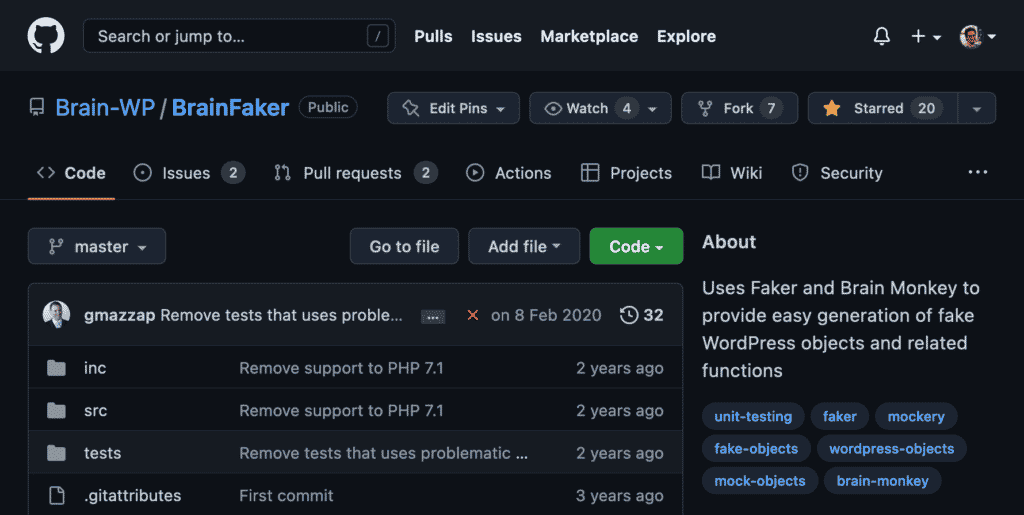1024x515 pixels.
Task: Click the GitHub logo icon
Action: [46, 36]
